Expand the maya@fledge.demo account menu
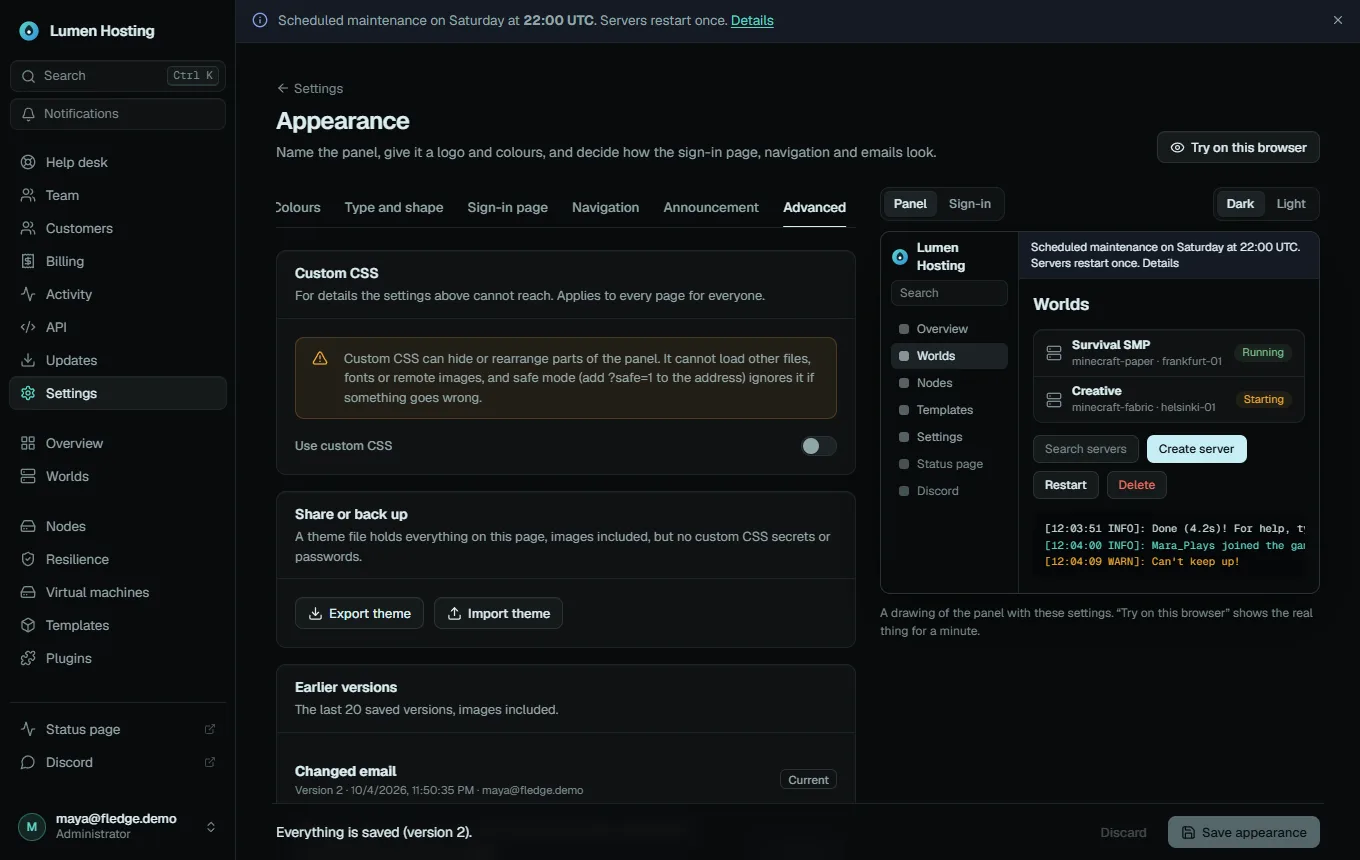Viewport: 1360px width, 860px height. 118,826
